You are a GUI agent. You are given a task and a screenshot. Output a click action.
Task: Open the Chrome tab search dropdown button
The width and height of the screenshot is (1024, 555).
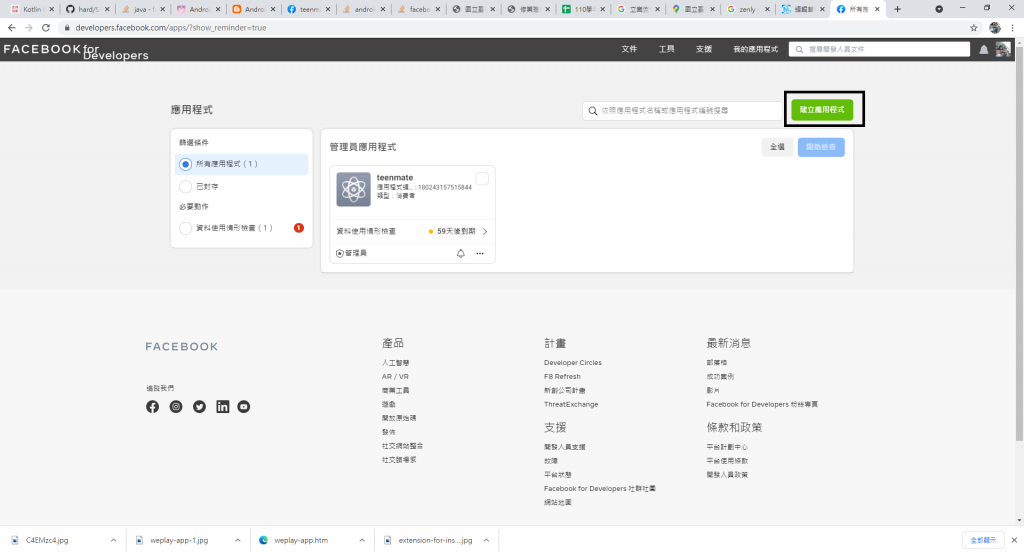(938, 9)
